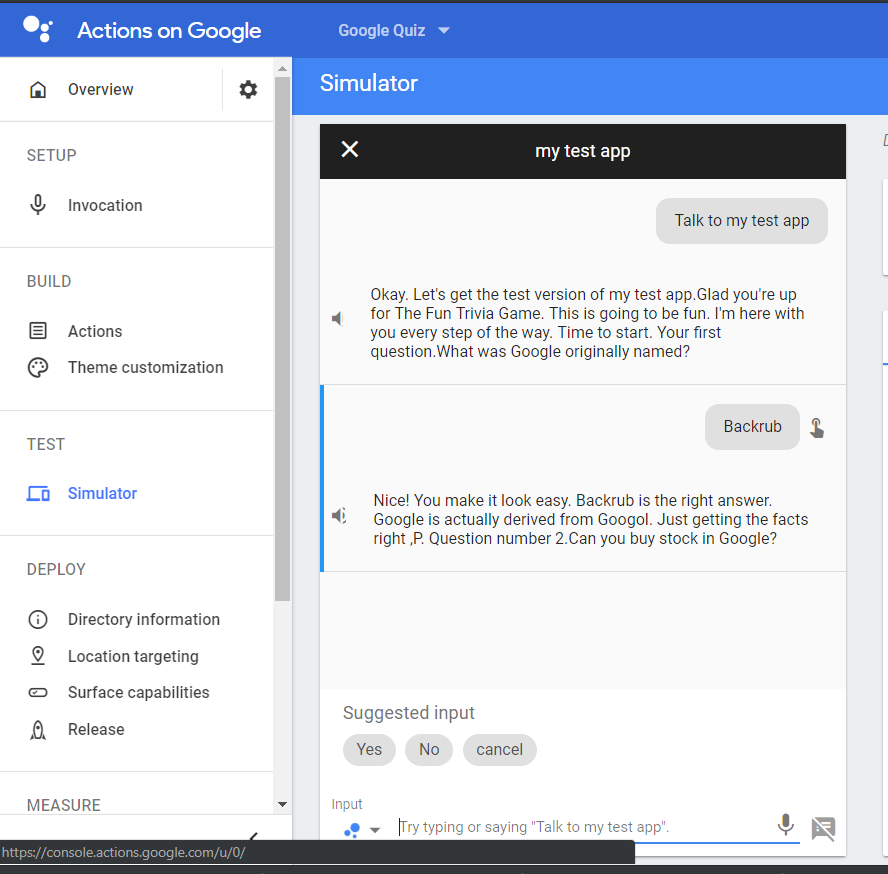Open Surface capabilities
Screen dimensions: 888x874
139,692
